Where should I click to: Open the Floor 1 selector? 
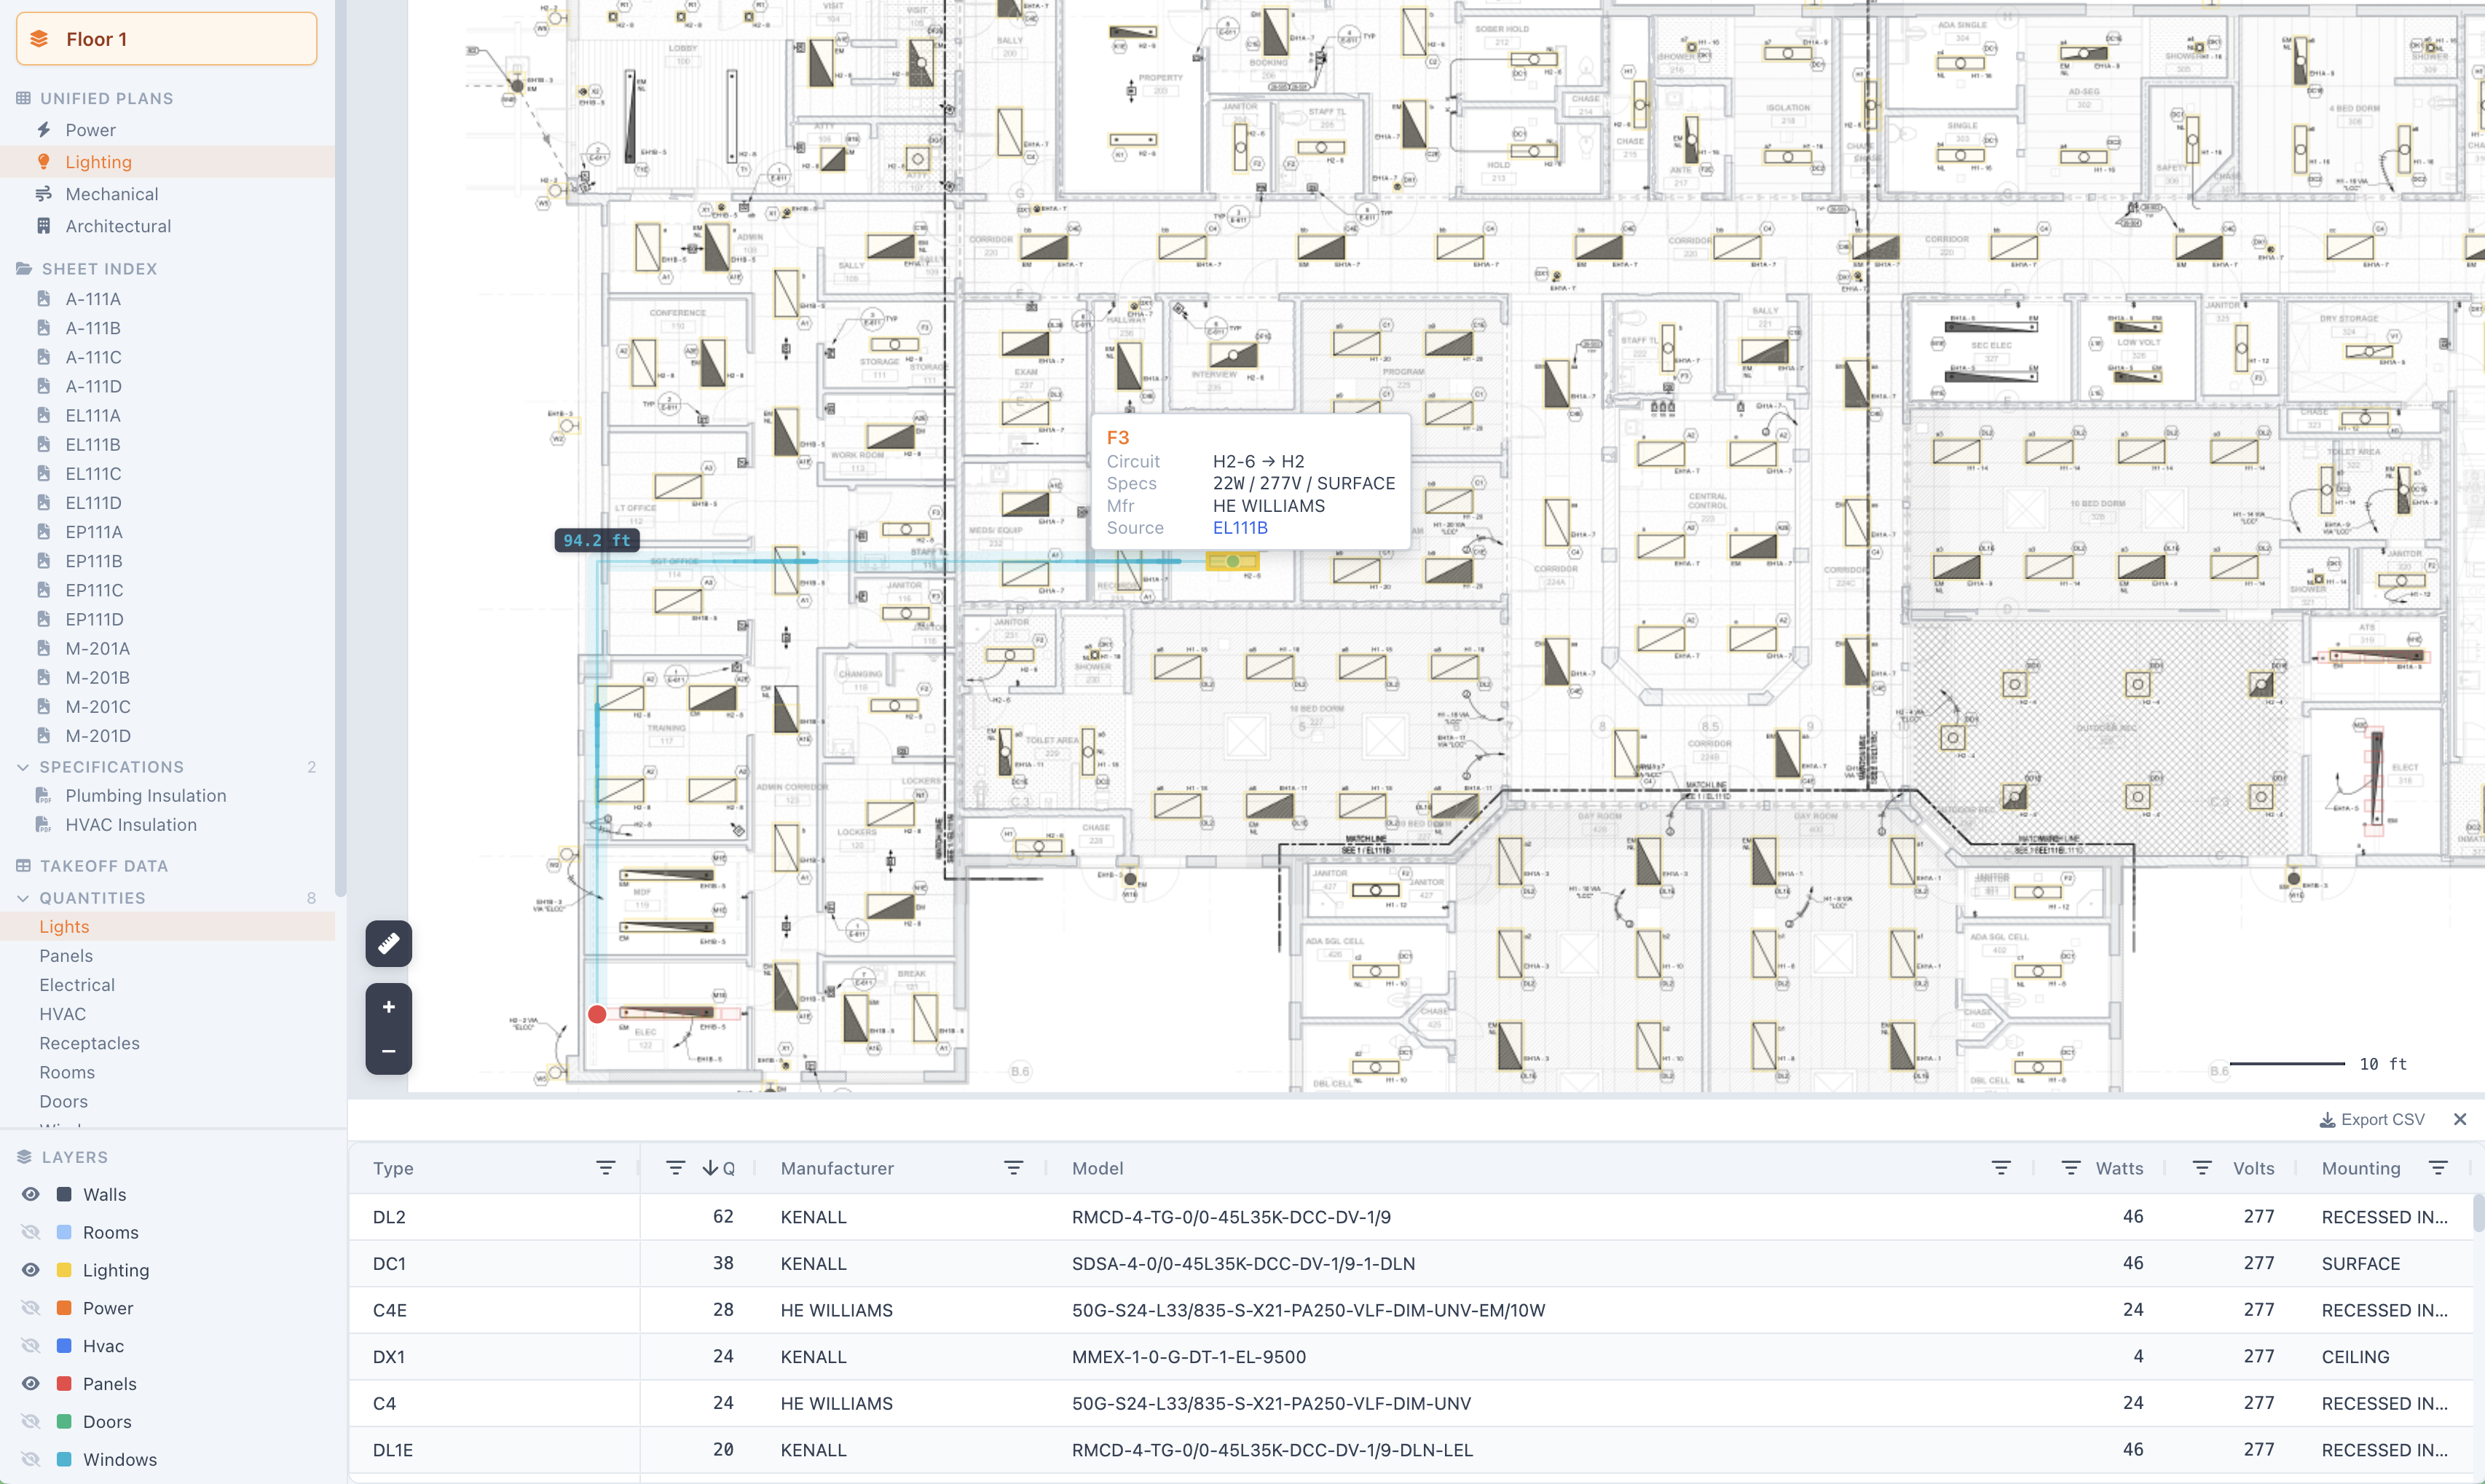tap(166, 39)
